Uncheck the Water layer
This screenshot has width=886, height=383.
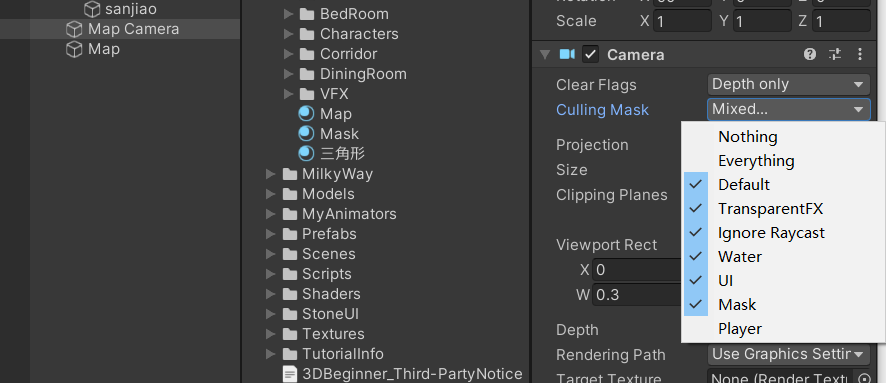pos(784,257)
